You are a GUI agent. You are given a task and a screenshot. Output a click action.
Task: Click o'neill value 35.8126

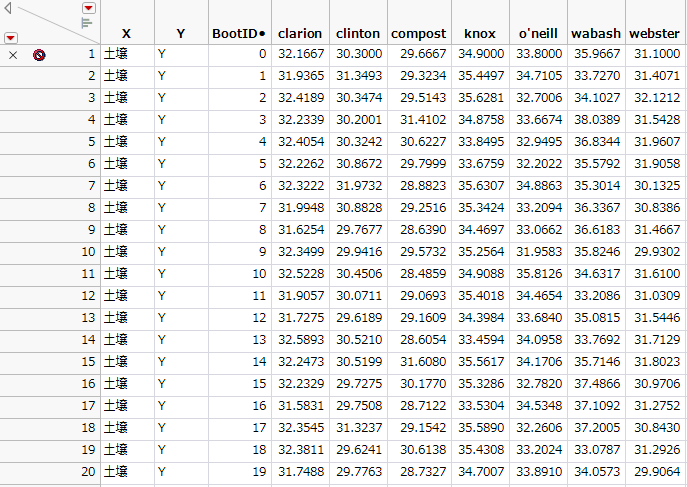pyautogui.click(x=539, y=274)
